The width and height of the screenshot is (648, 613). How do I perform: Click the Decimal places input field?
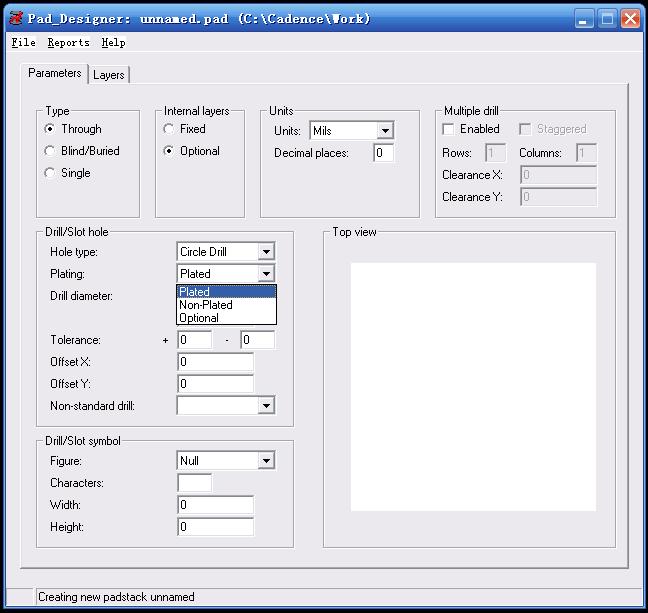pyautogui.click(x=383, y=153)
